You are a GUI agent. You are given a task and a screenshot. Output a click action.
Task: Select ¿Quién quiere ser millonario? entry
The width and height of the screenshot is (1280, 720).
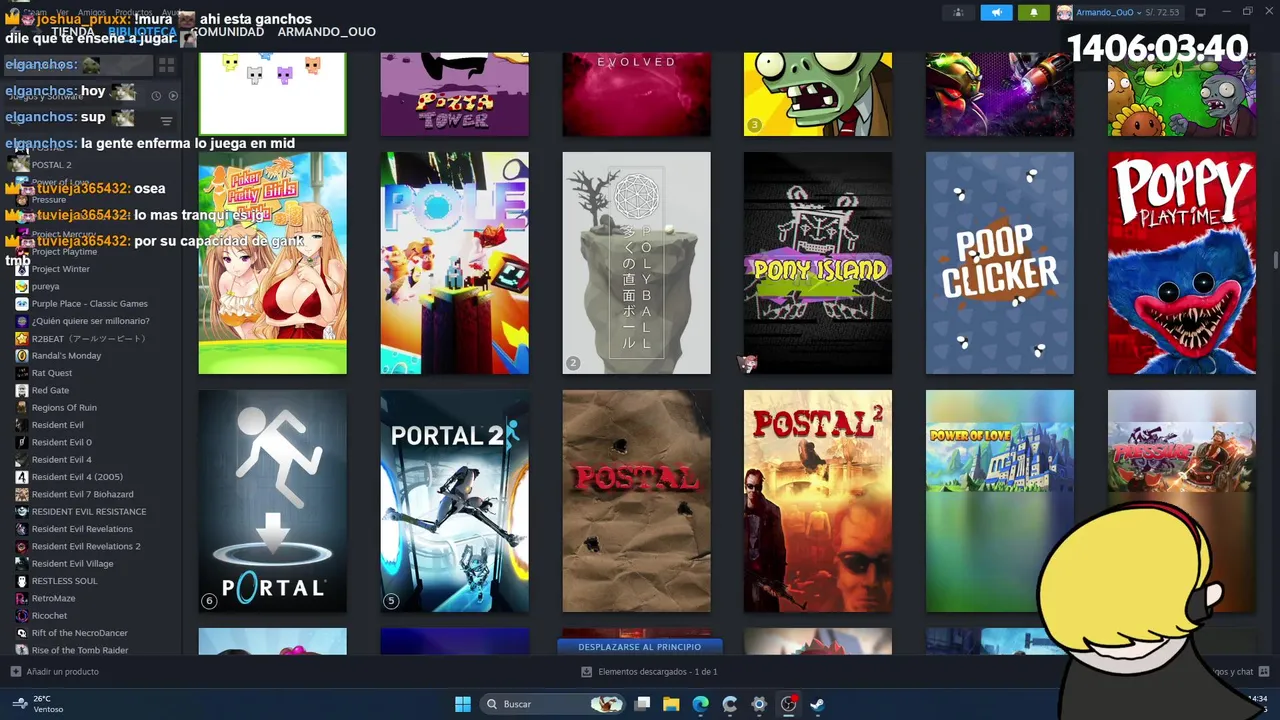click(x=92, y=321)
